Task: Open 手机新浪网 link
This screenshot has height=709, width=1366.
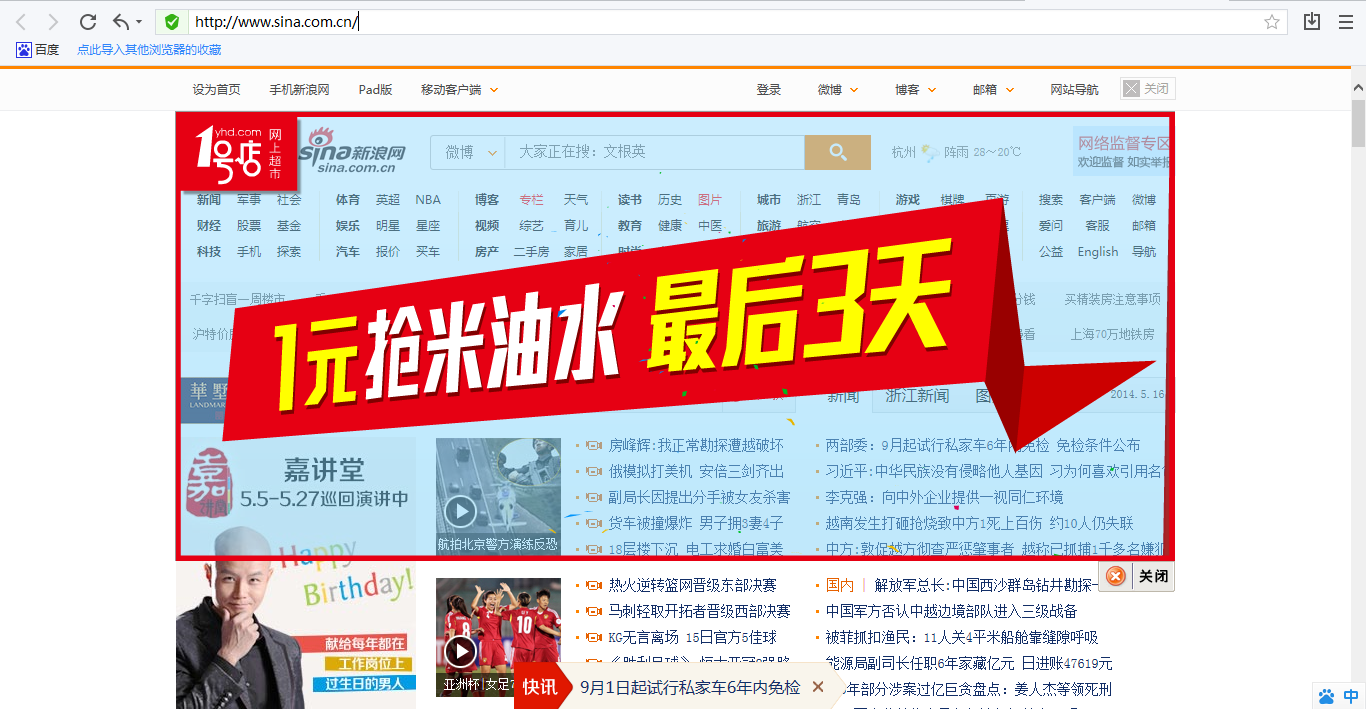Action: click(299, 89)
